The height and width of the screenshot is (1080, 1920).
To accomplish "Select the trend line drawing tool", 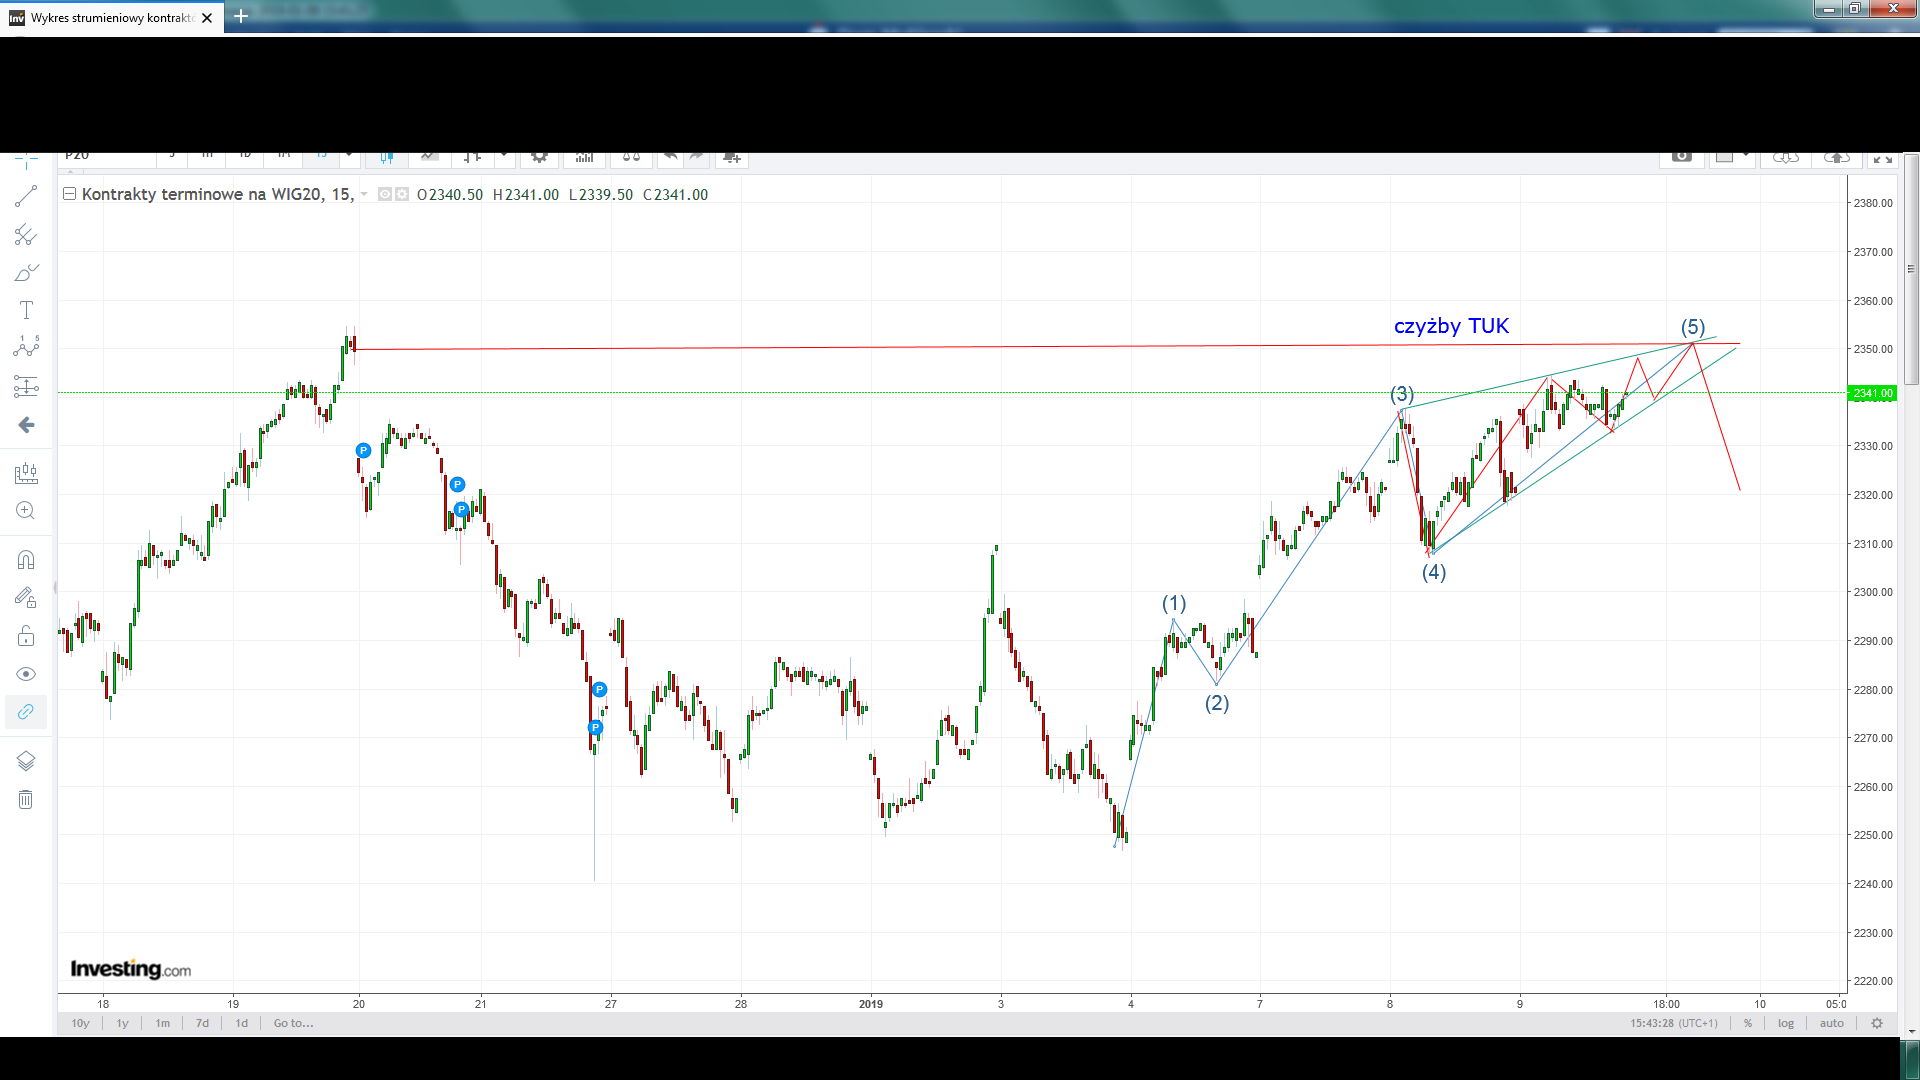I will 26,197.
